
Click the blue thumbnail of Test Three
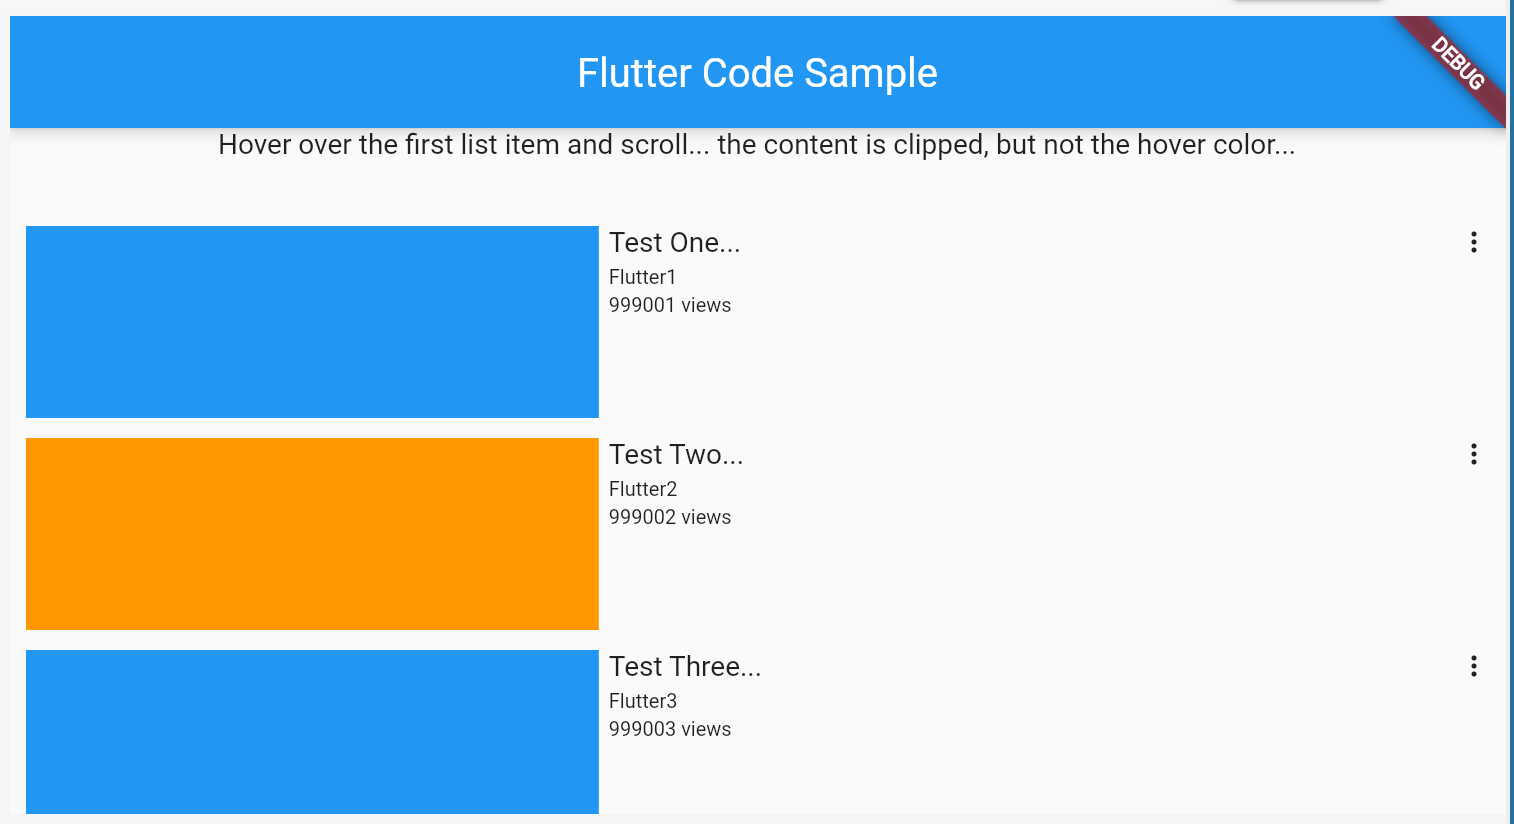click(x=312, y=732)
